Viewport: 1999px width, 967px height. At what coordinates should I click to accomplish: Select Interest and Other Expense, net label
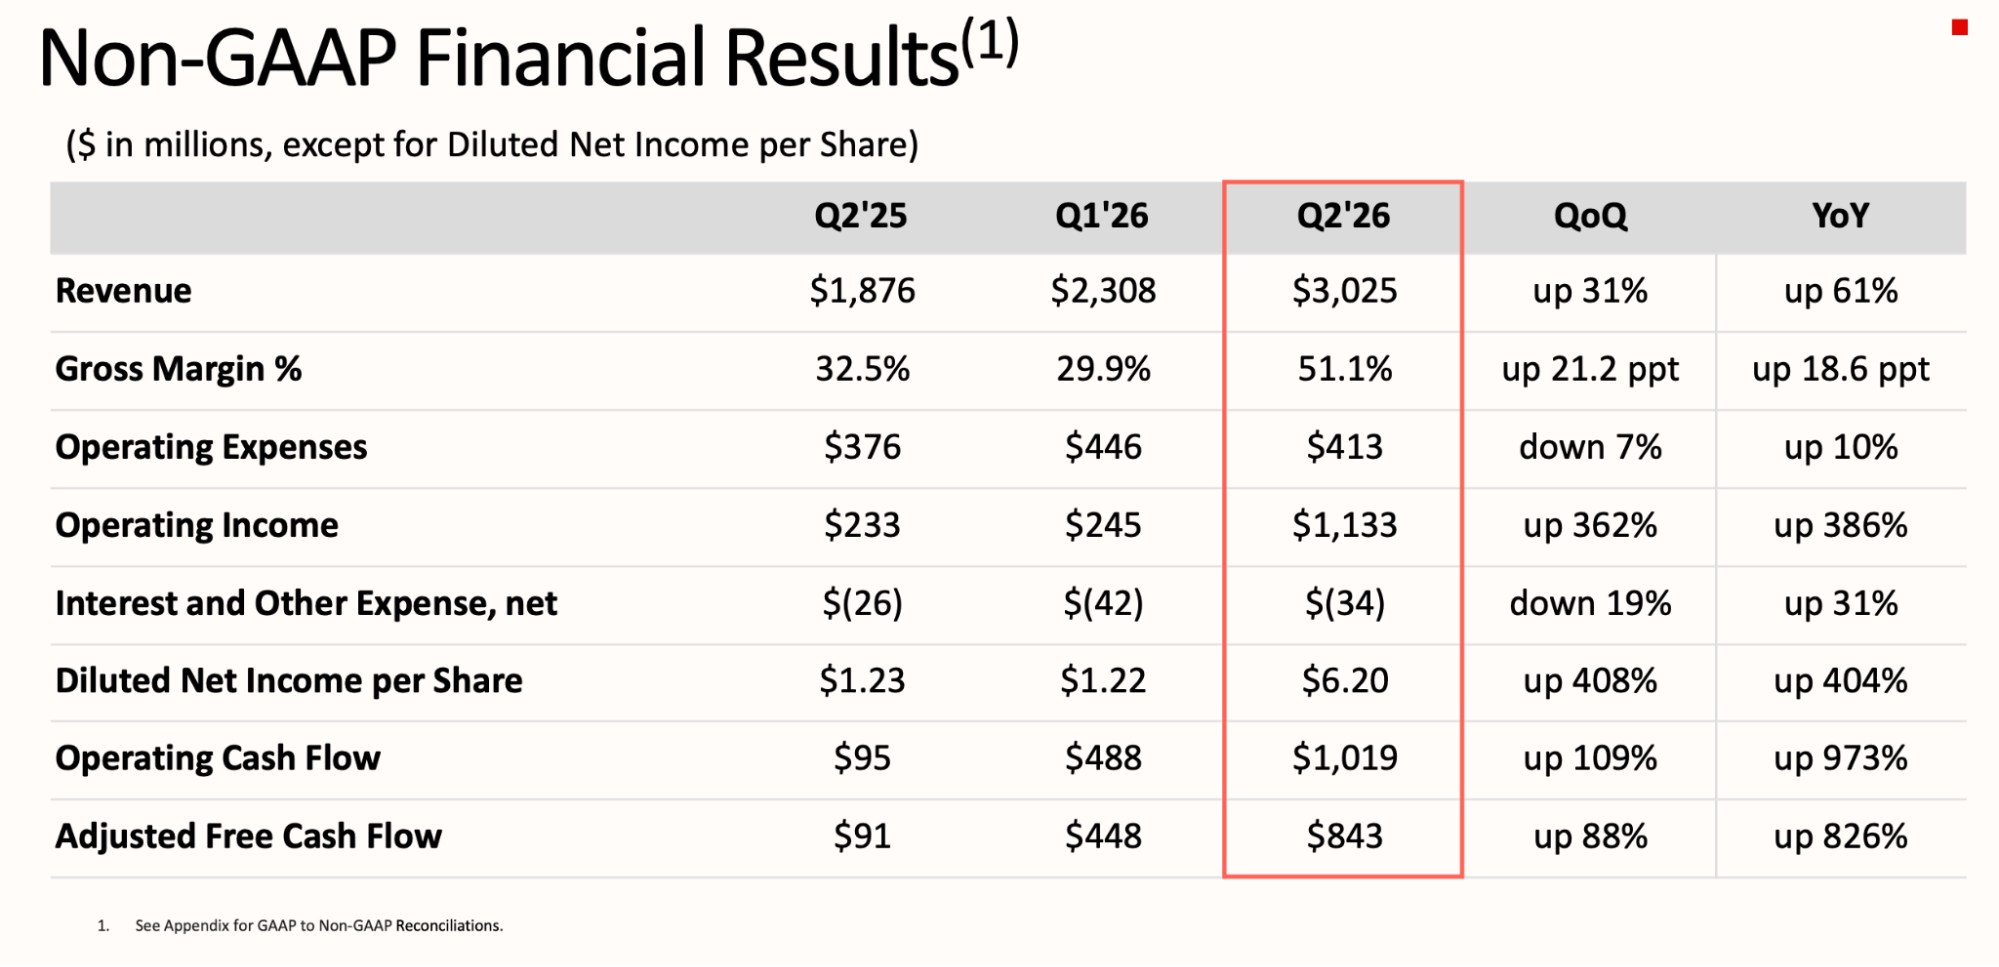point(306,603)
